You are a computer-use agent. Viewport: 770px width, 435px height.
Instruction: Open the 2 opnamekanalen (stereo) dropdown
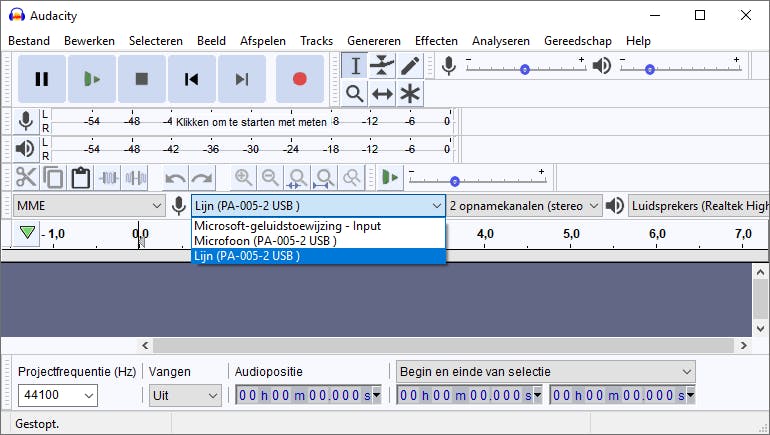[524, 206]
